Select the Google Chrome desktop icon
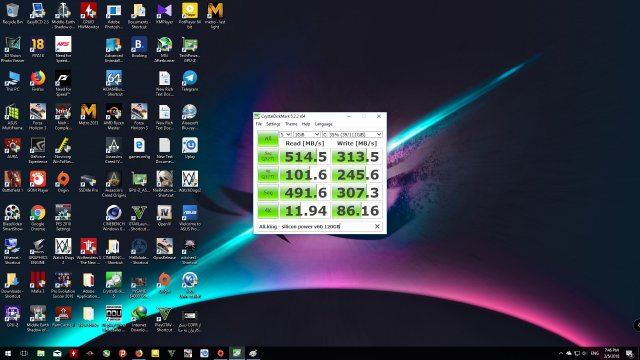This screenshot has width=640, height=360. click(x=38, y=218)
